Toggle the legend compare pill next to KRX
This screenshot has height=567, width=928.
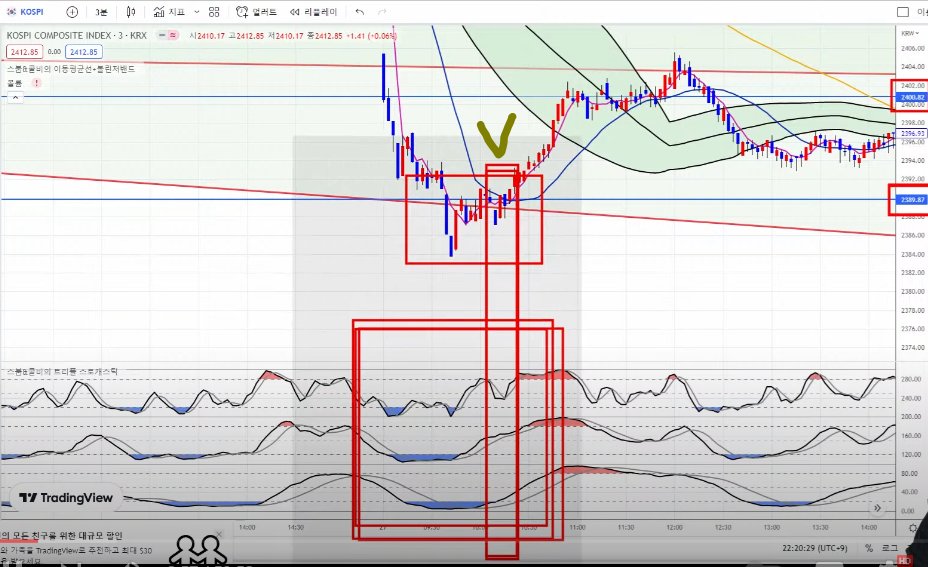click(168, 36)
